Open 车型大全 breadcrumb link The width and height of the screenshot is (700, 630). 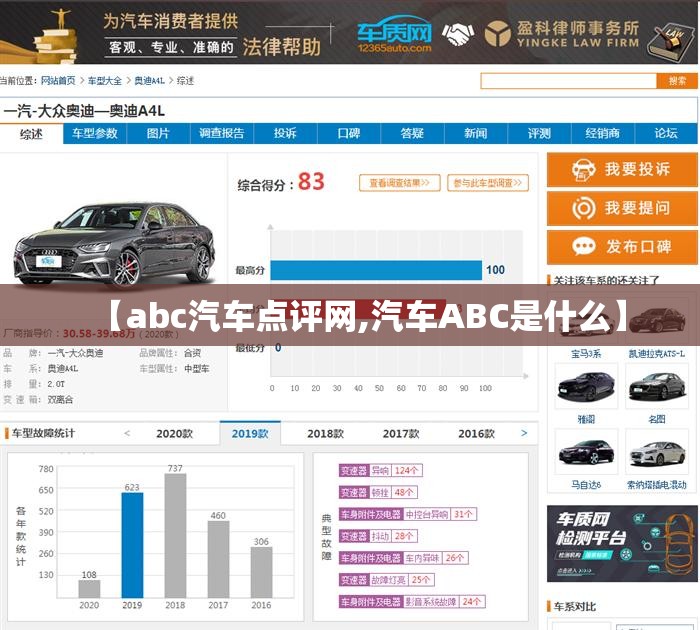(x=104, y=81)
